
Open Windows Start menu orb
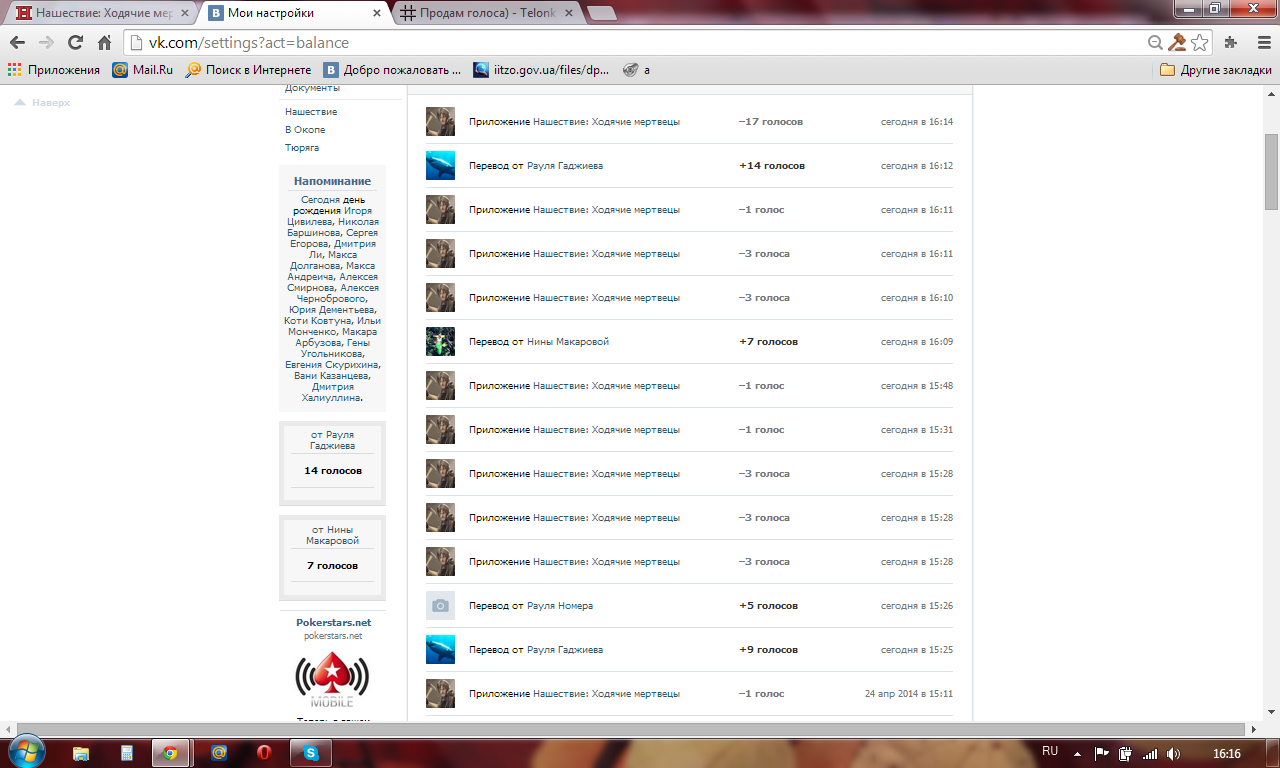pos(24,752)
